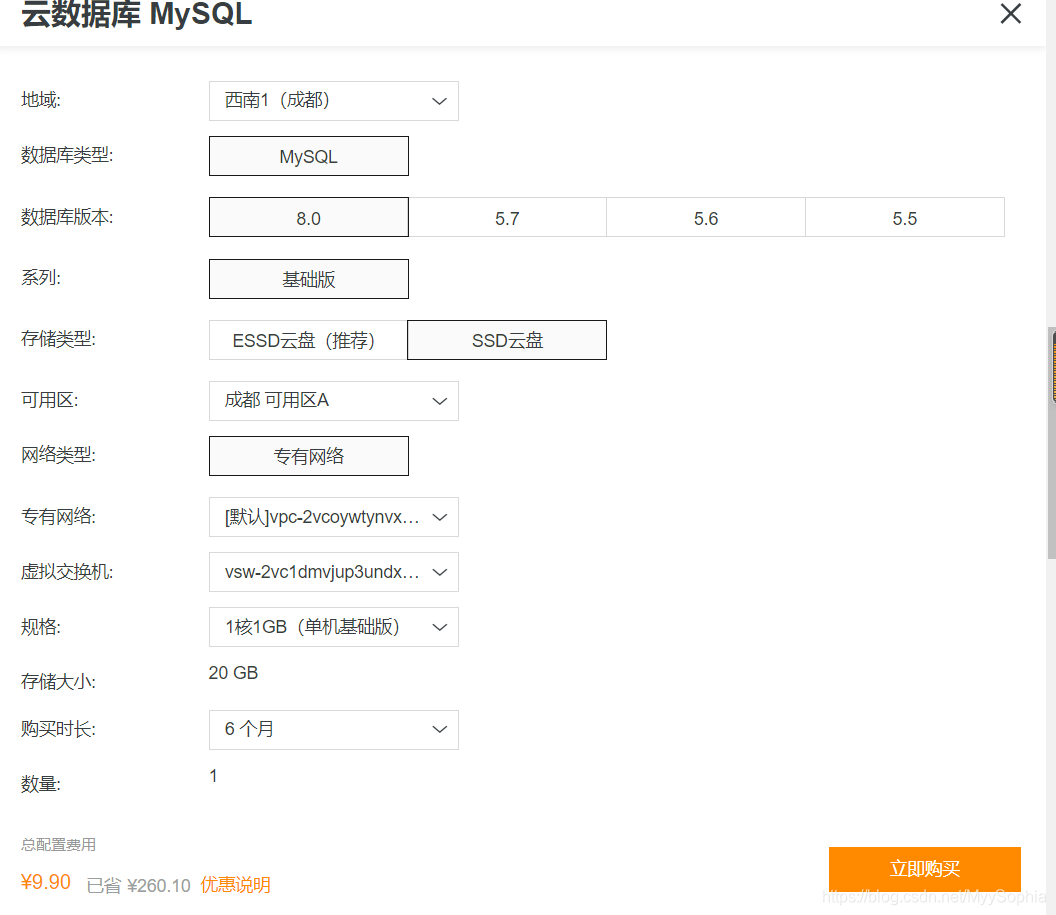Image resolution: width=1056 pixels, height=915 pixels.
Task: Select the 专有网络 network type button
Action: point(308,456)
